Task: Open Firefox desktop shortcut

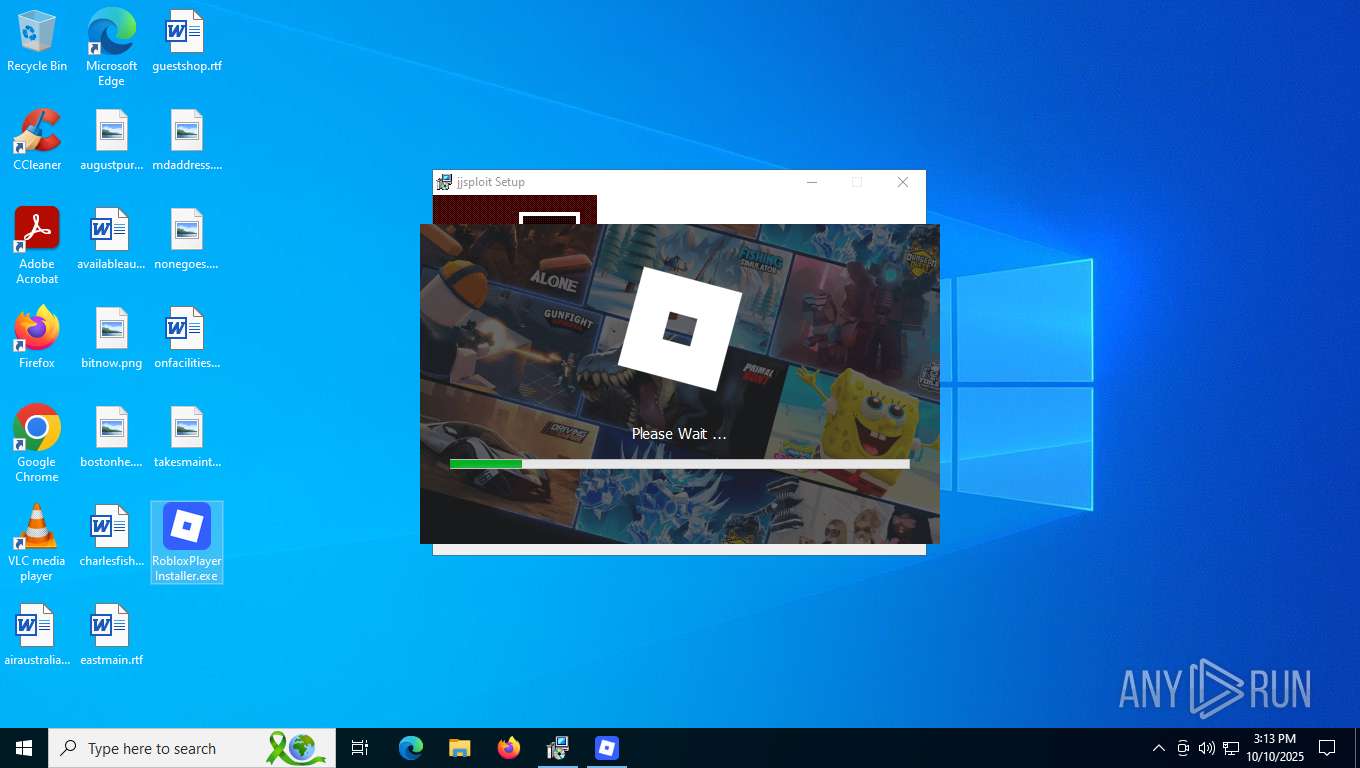Action: [37, 338]
